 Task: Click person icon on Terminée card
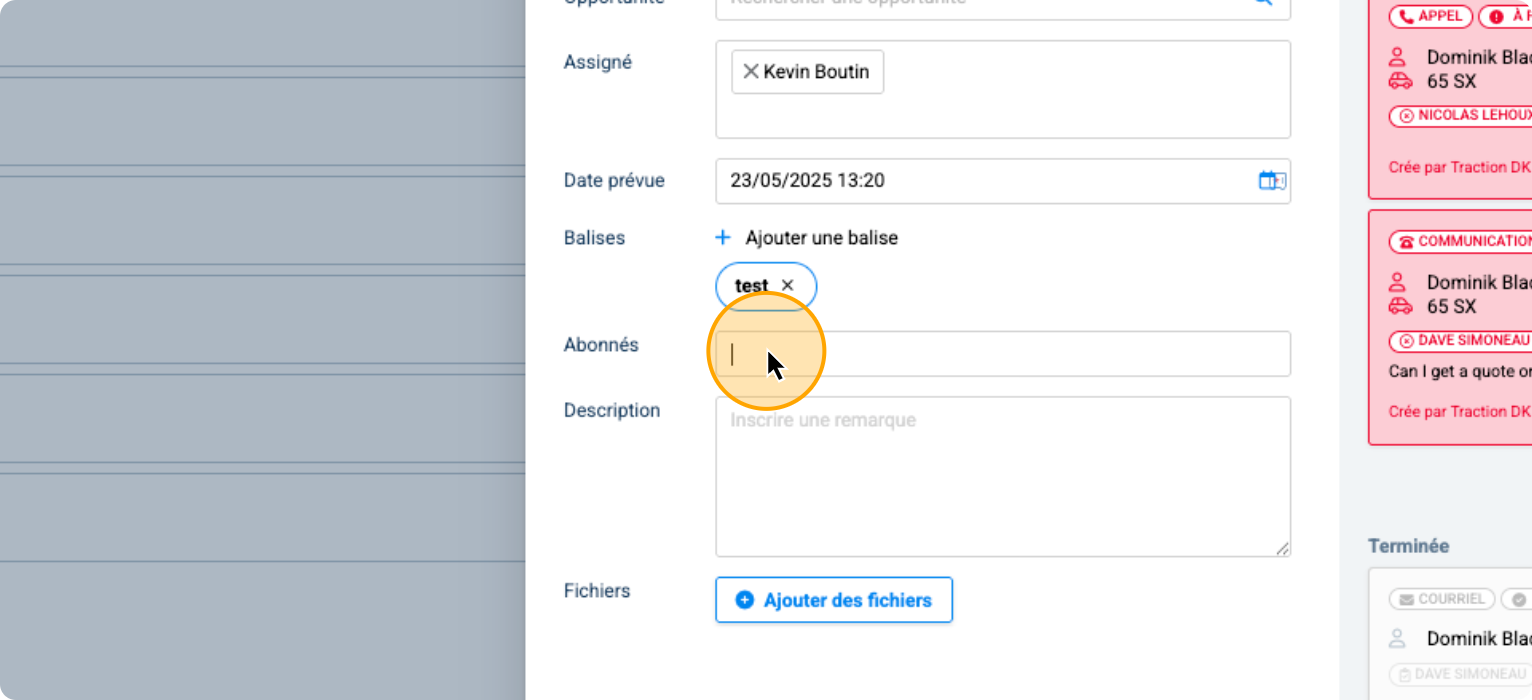(x=1399, y=639)
